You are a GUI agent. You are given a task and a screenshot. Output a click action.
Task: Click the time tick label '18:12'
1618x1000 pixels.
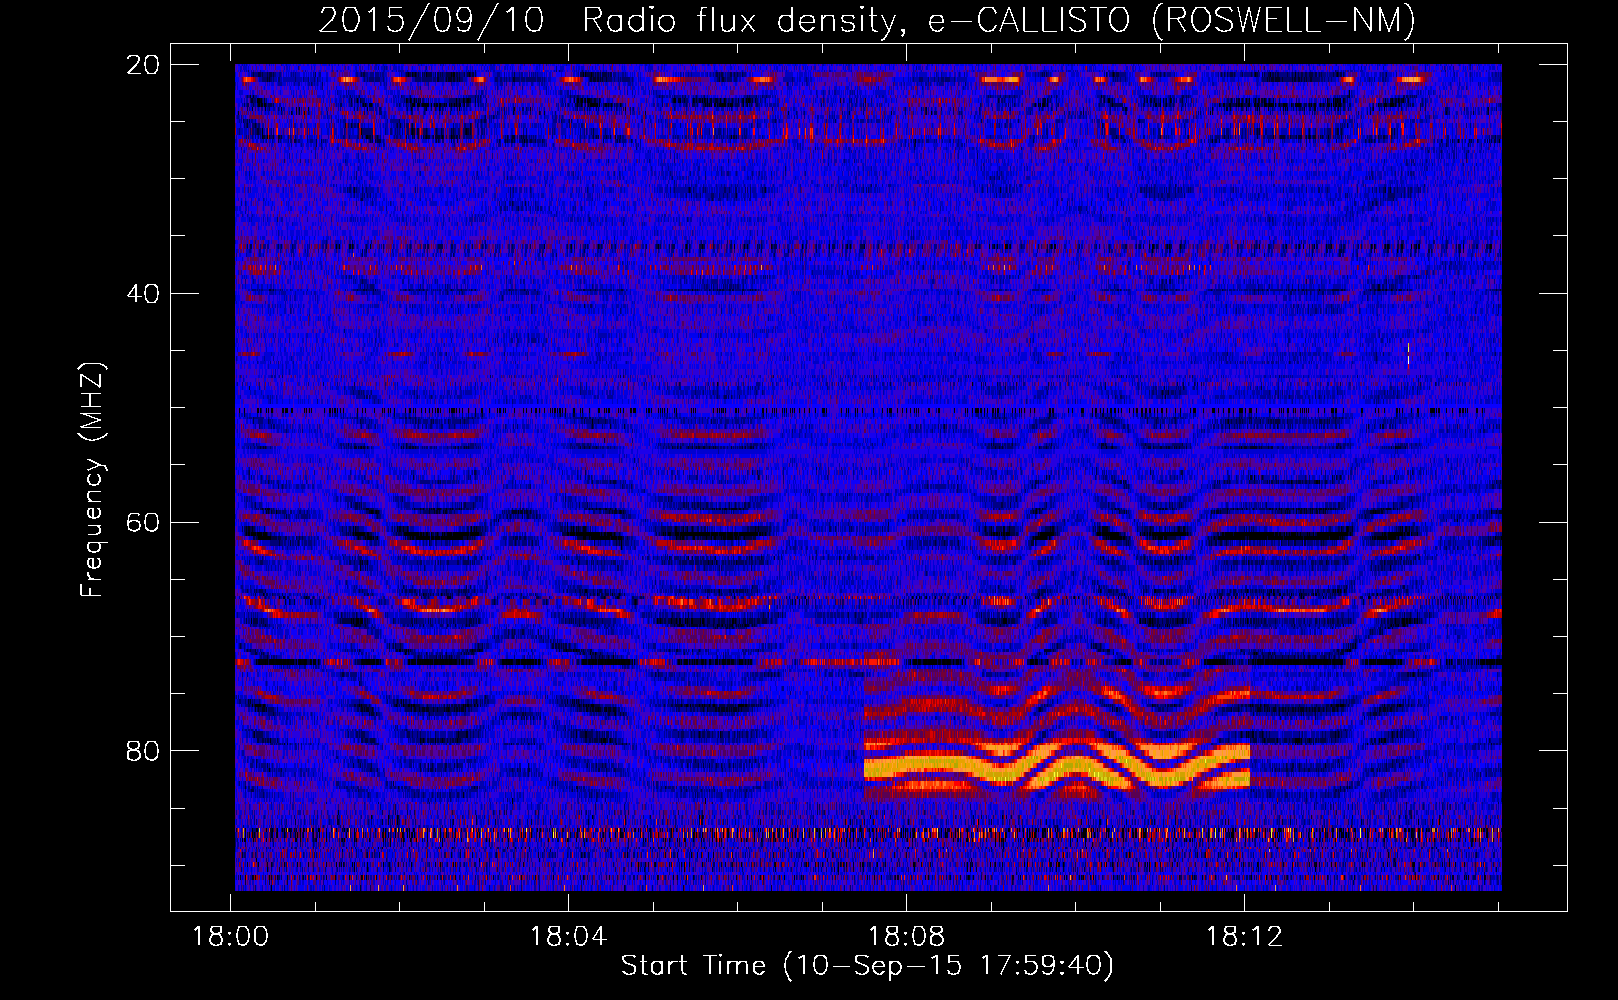coord(1244,936)
